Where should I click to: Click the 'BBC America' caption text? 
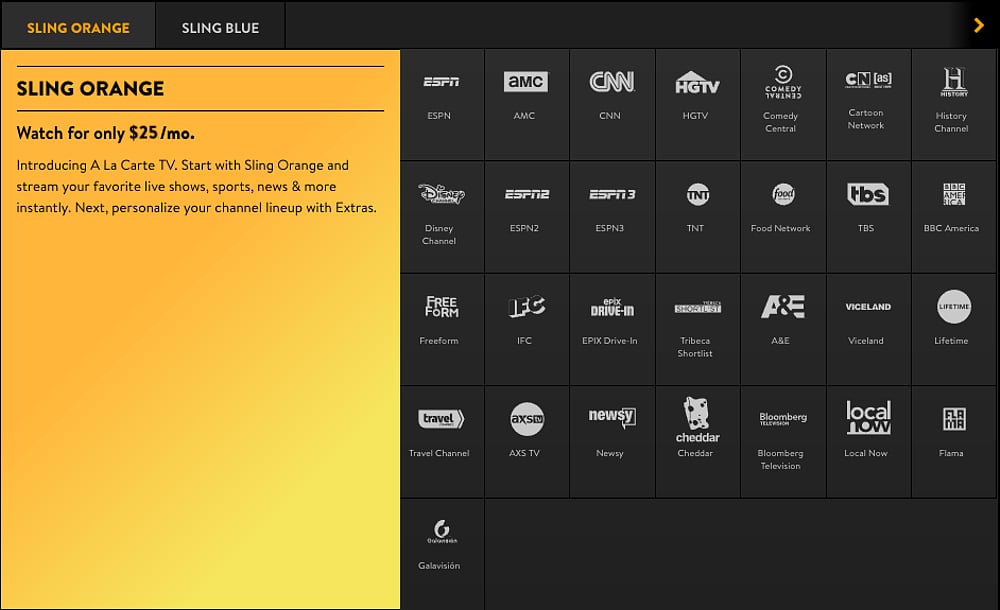point(951,228)
